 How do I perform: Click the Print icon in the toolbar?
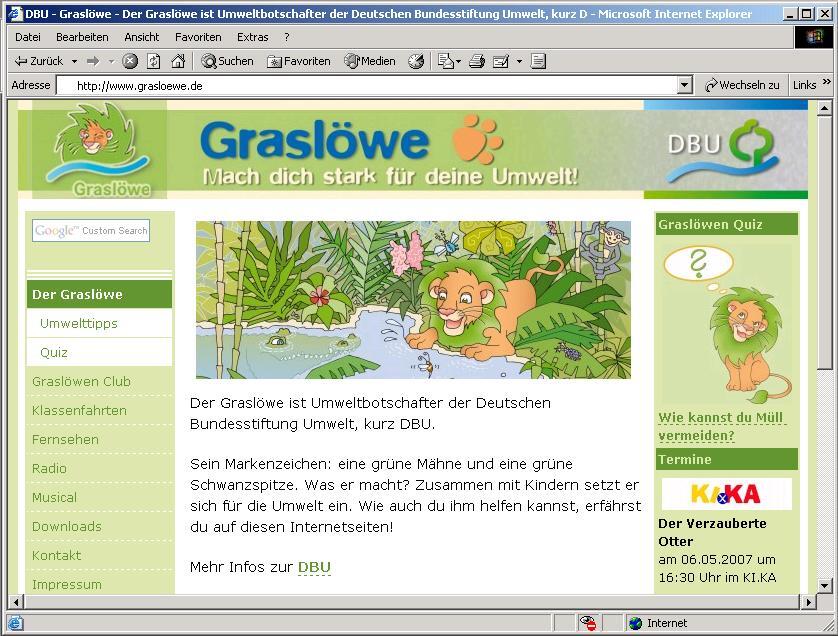pyautogui.click(x=479, y=60)
